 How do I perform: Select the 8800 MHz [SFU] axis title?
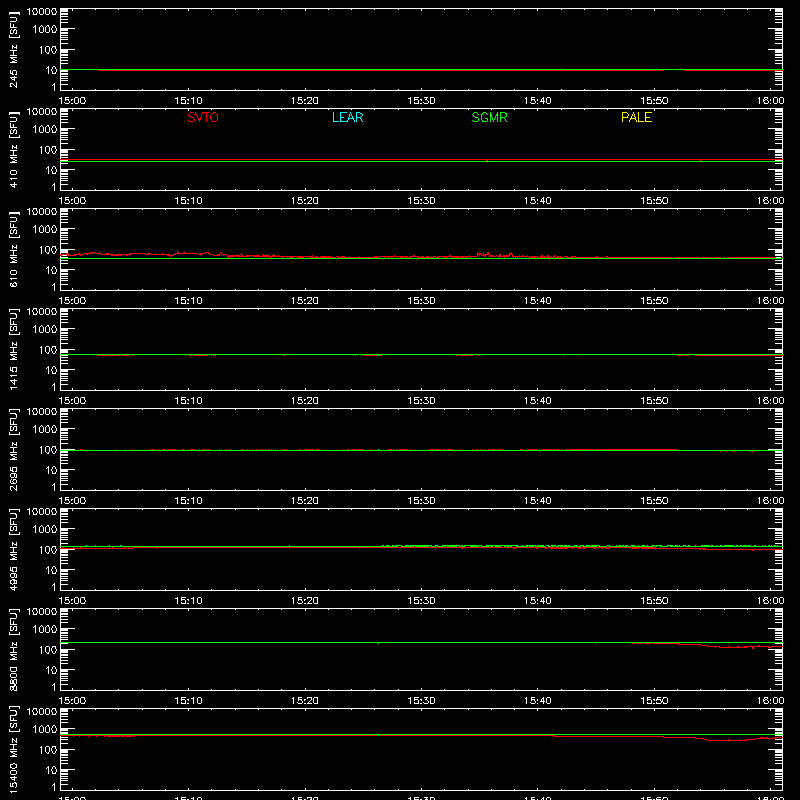point(13,649)
